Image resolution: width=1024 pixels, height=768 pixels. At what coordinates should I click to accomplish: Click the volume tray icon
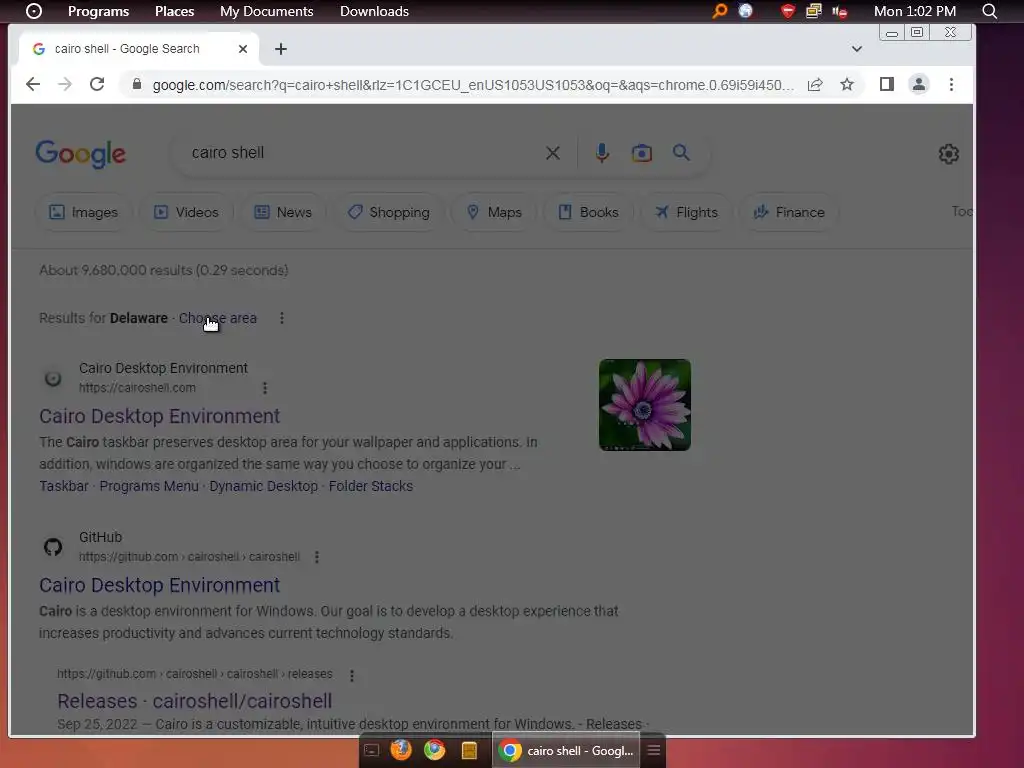click(840, 12)
